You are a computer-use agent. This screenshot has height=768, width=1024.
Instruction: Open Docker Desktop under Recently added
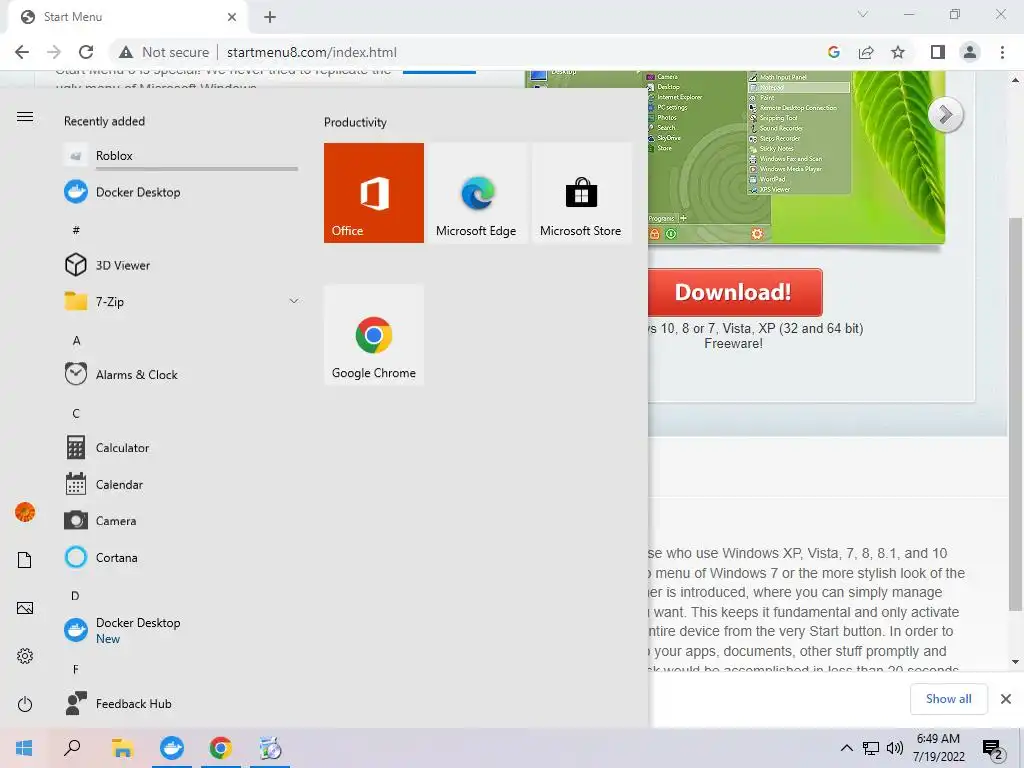[181, 193]
